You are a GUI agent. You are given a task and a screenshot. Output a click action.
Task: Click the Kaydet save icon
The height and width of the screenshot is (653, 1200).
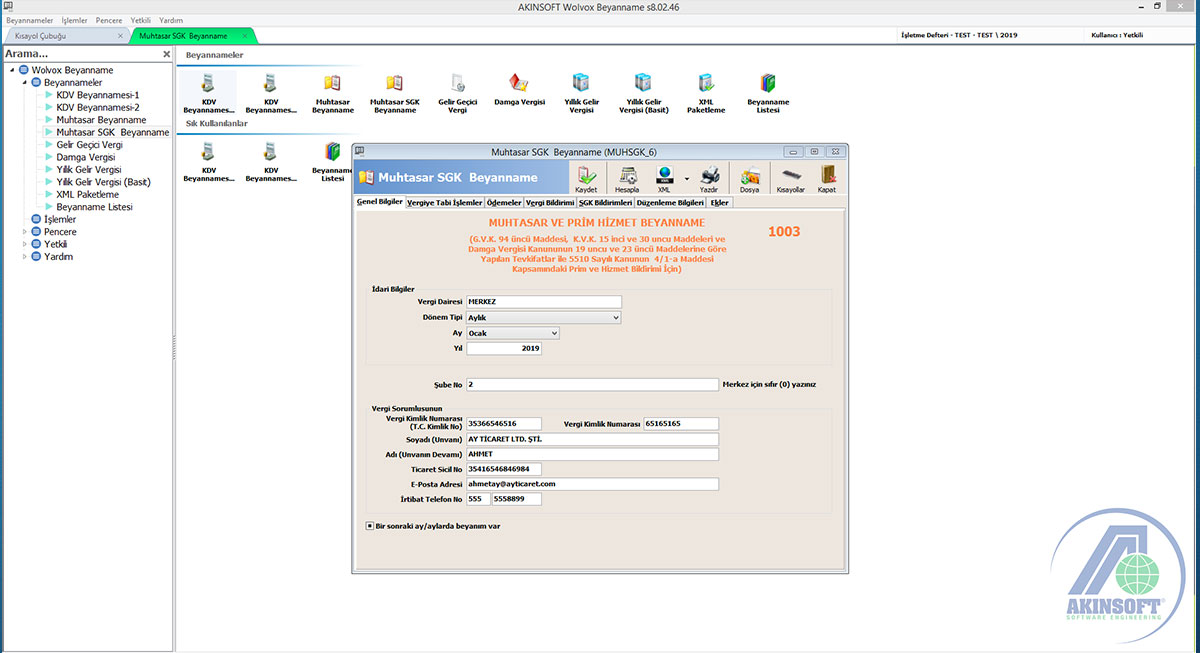(x=586, y=177)
